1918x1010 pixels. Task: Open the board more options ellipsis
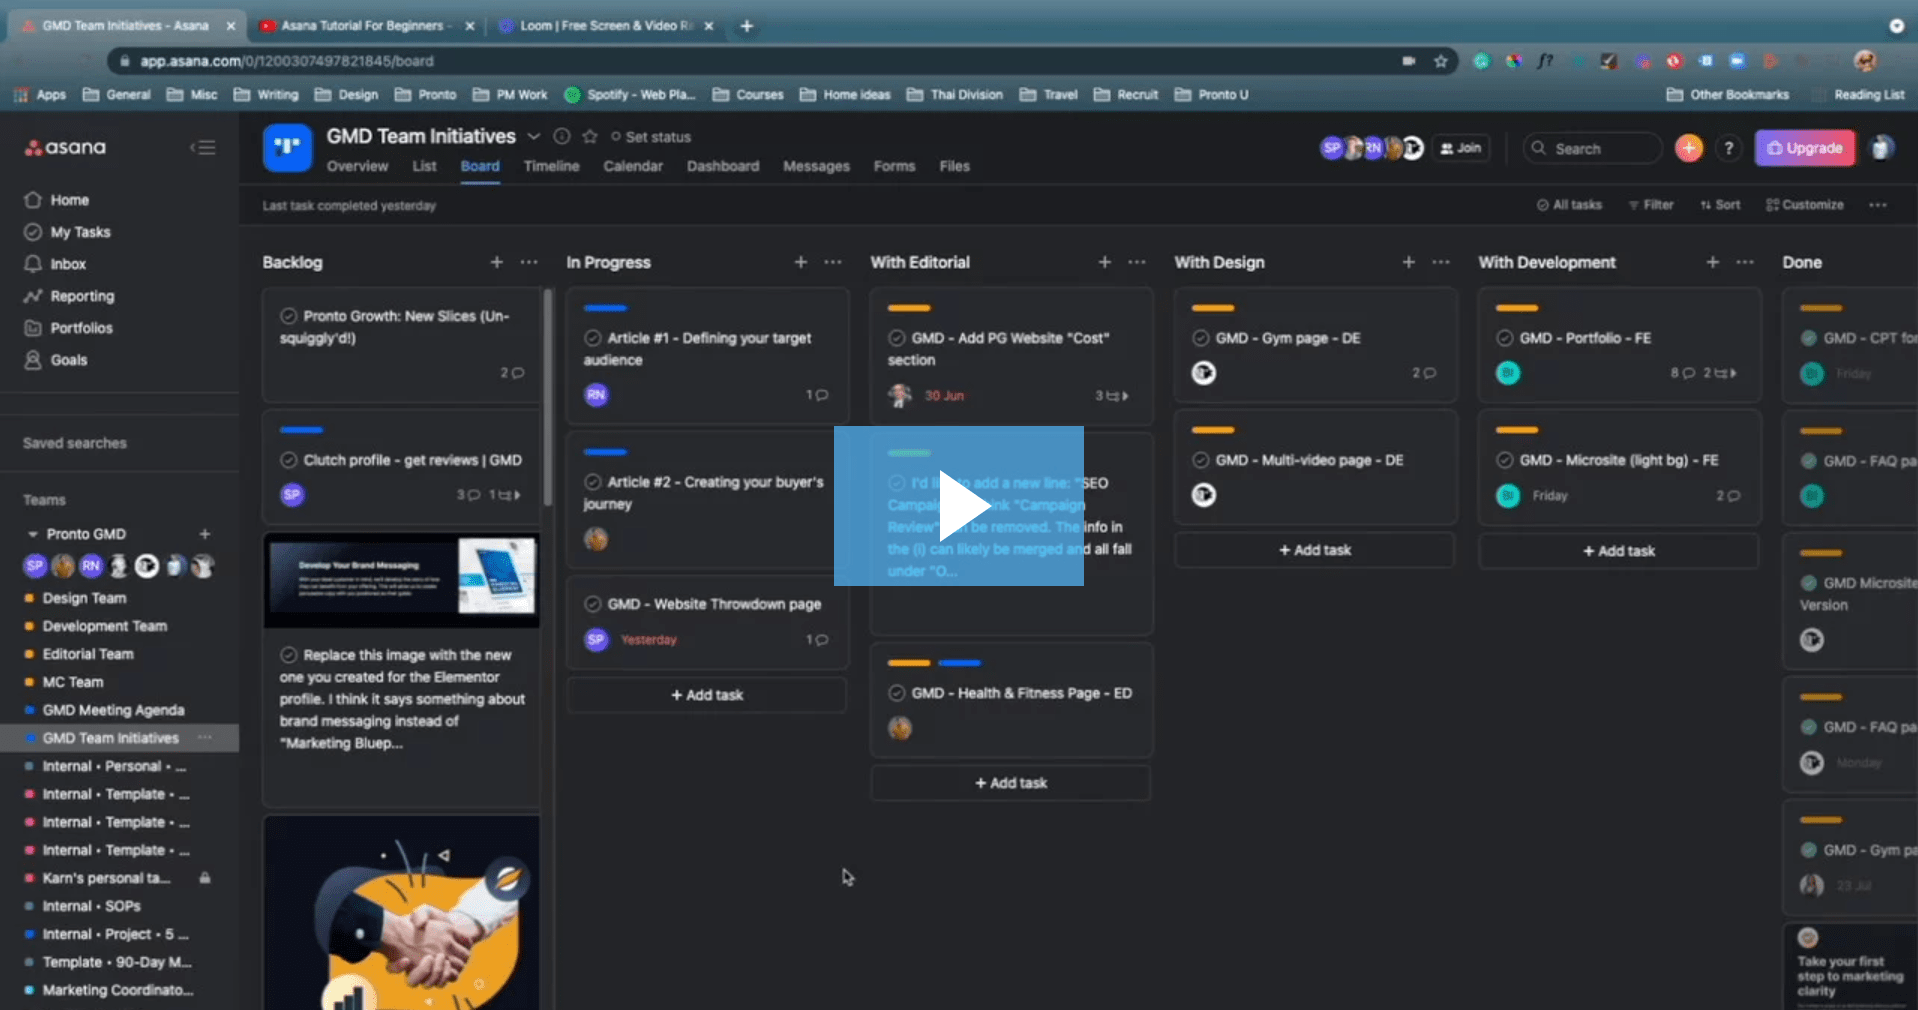[x=1878, y=205]
